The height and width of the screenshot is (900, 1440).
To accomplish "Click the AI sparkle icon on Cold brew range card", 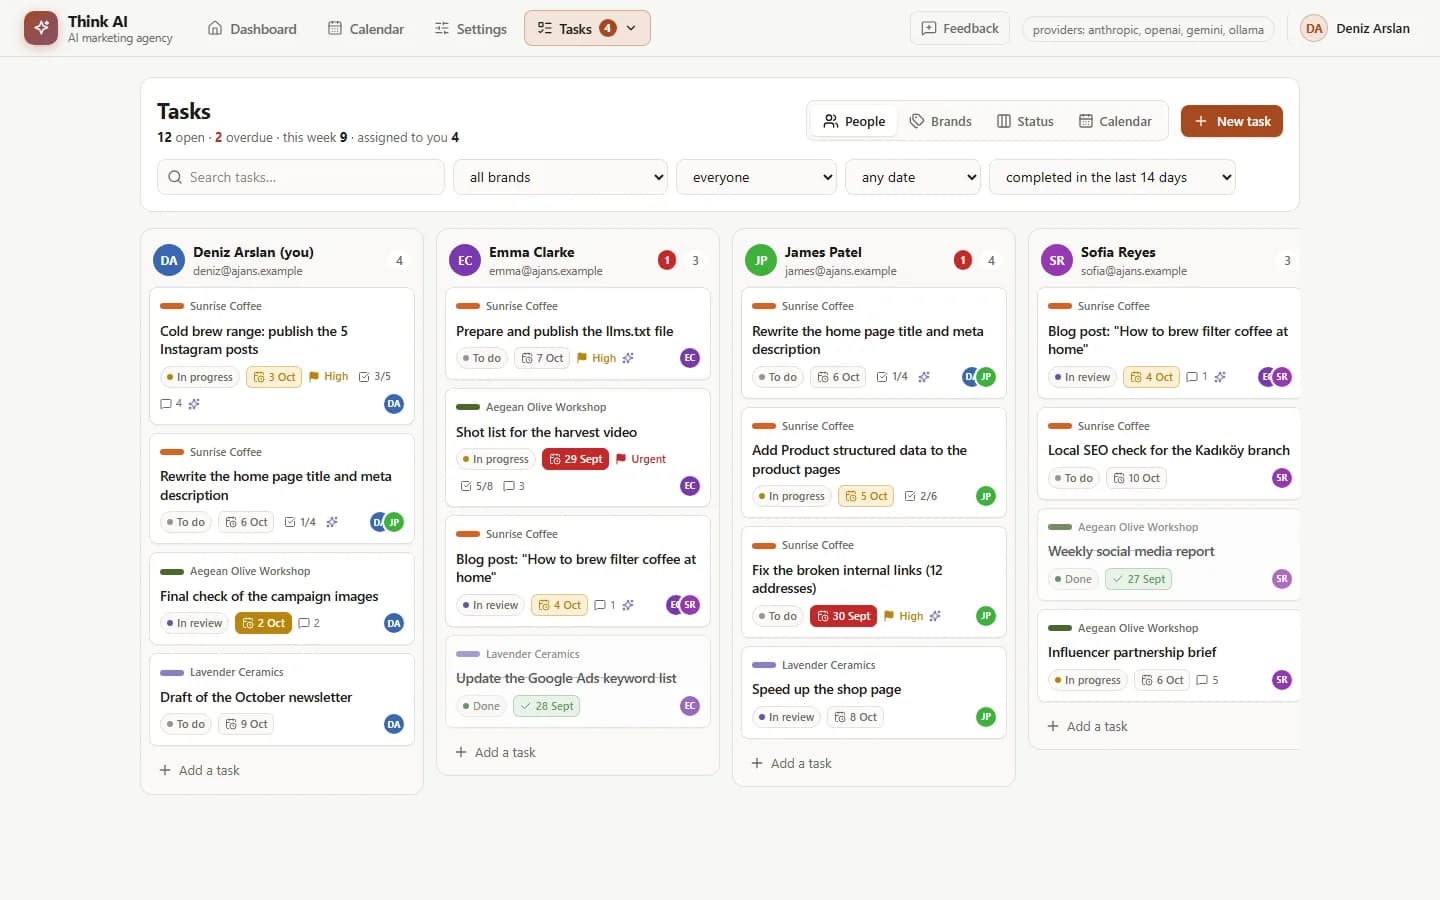I will tap(194, 404).
